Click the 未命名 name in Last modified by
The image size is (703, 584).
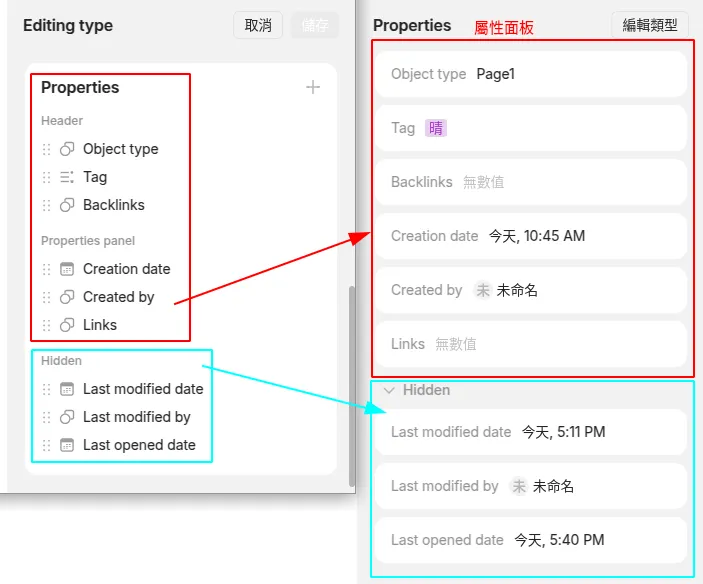coord(553,486)
